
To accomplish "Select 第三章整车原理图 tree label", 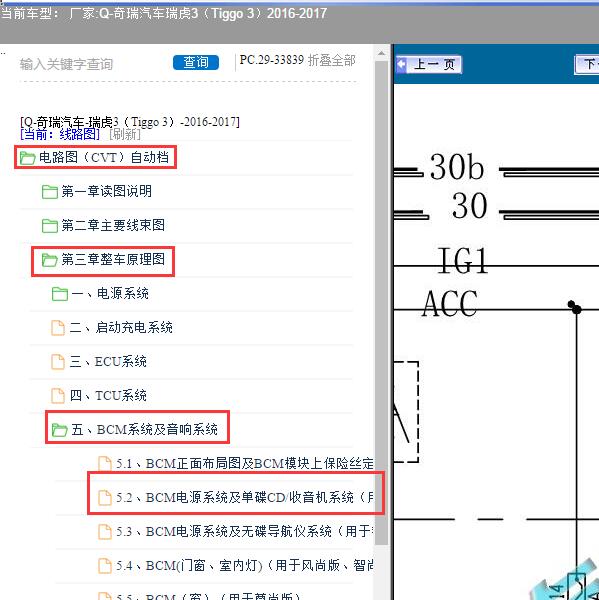I will (113, 259).
